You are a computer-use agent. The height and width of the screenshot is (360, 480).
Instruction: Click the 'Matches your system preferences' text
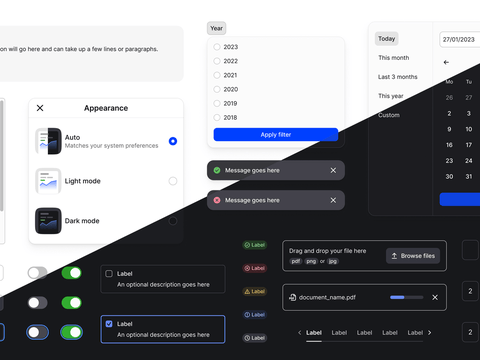[x=111, y=146]
